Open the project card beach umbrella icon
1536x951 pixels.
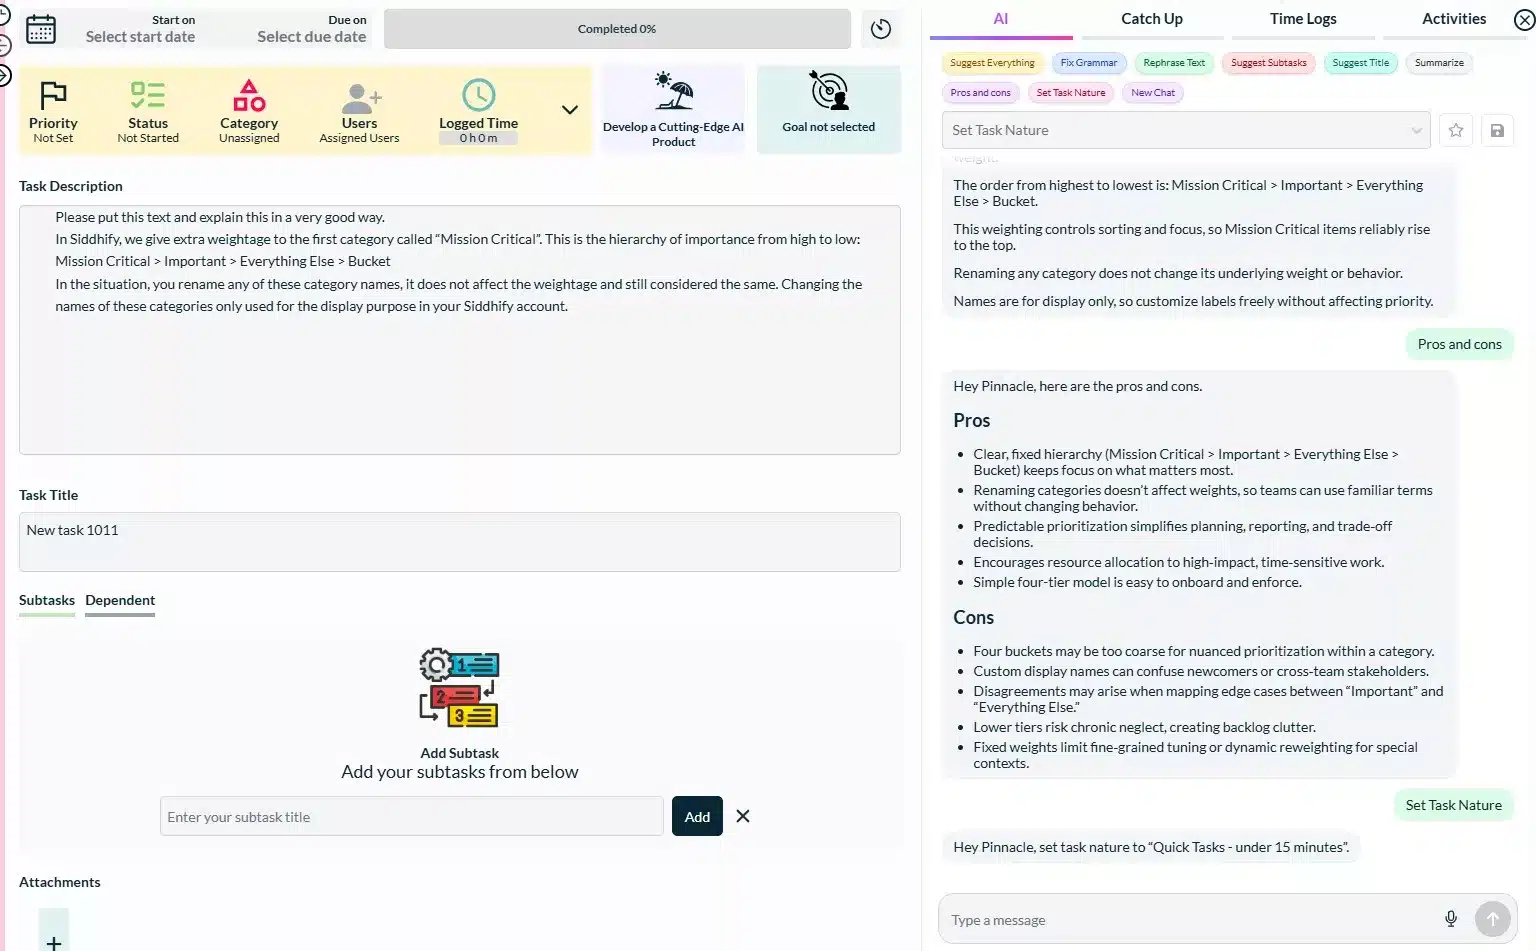point(674,91)
